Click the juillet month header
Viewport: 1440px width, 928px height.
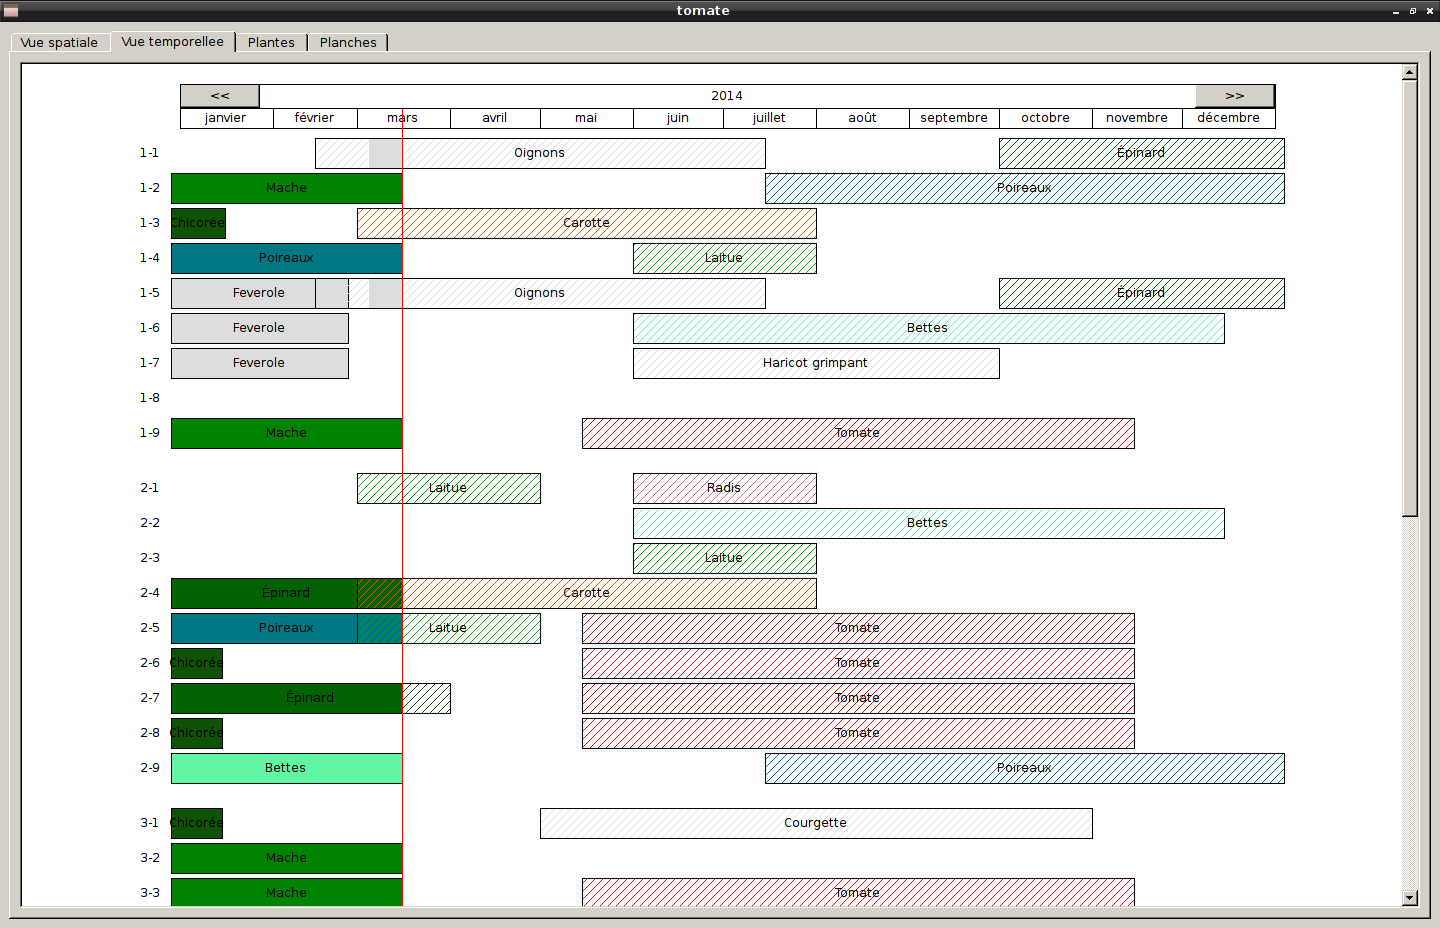click(x=769, y=118)
